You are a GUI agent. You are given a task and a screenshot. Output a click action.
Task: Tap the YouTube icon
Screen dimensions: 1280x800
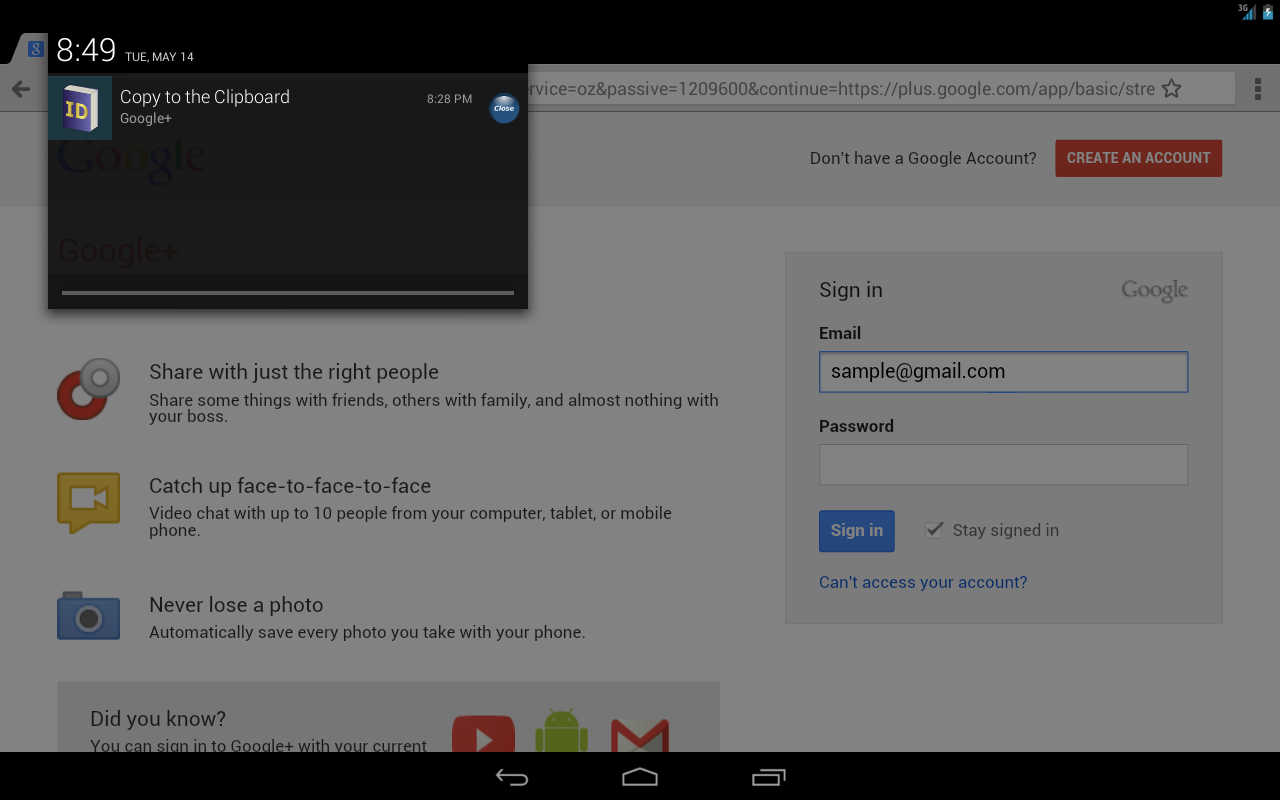coord(484,734)
